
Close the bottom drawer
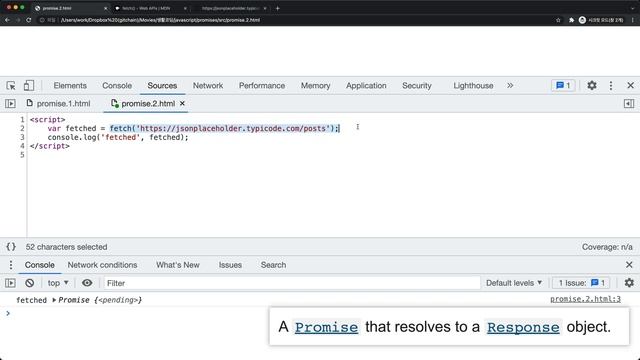coord(629,265)
